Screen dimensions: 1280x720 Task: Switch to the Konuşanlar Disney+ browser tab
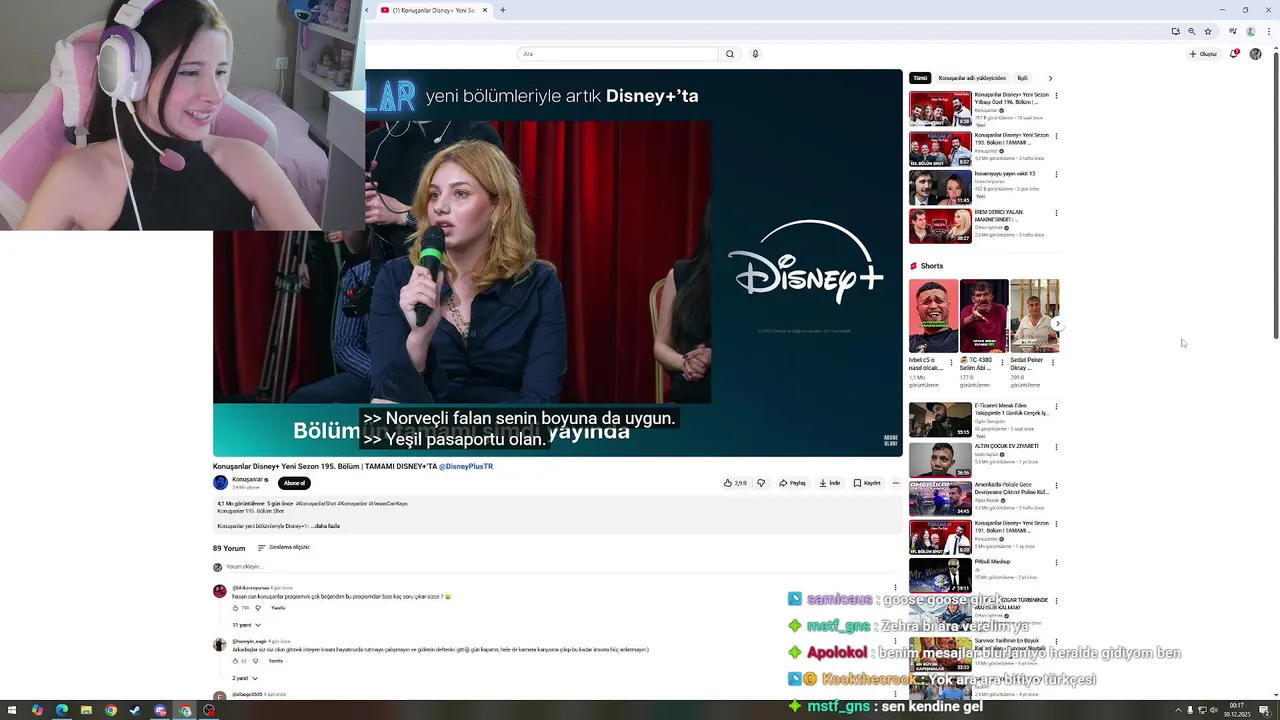click(433, 10)
